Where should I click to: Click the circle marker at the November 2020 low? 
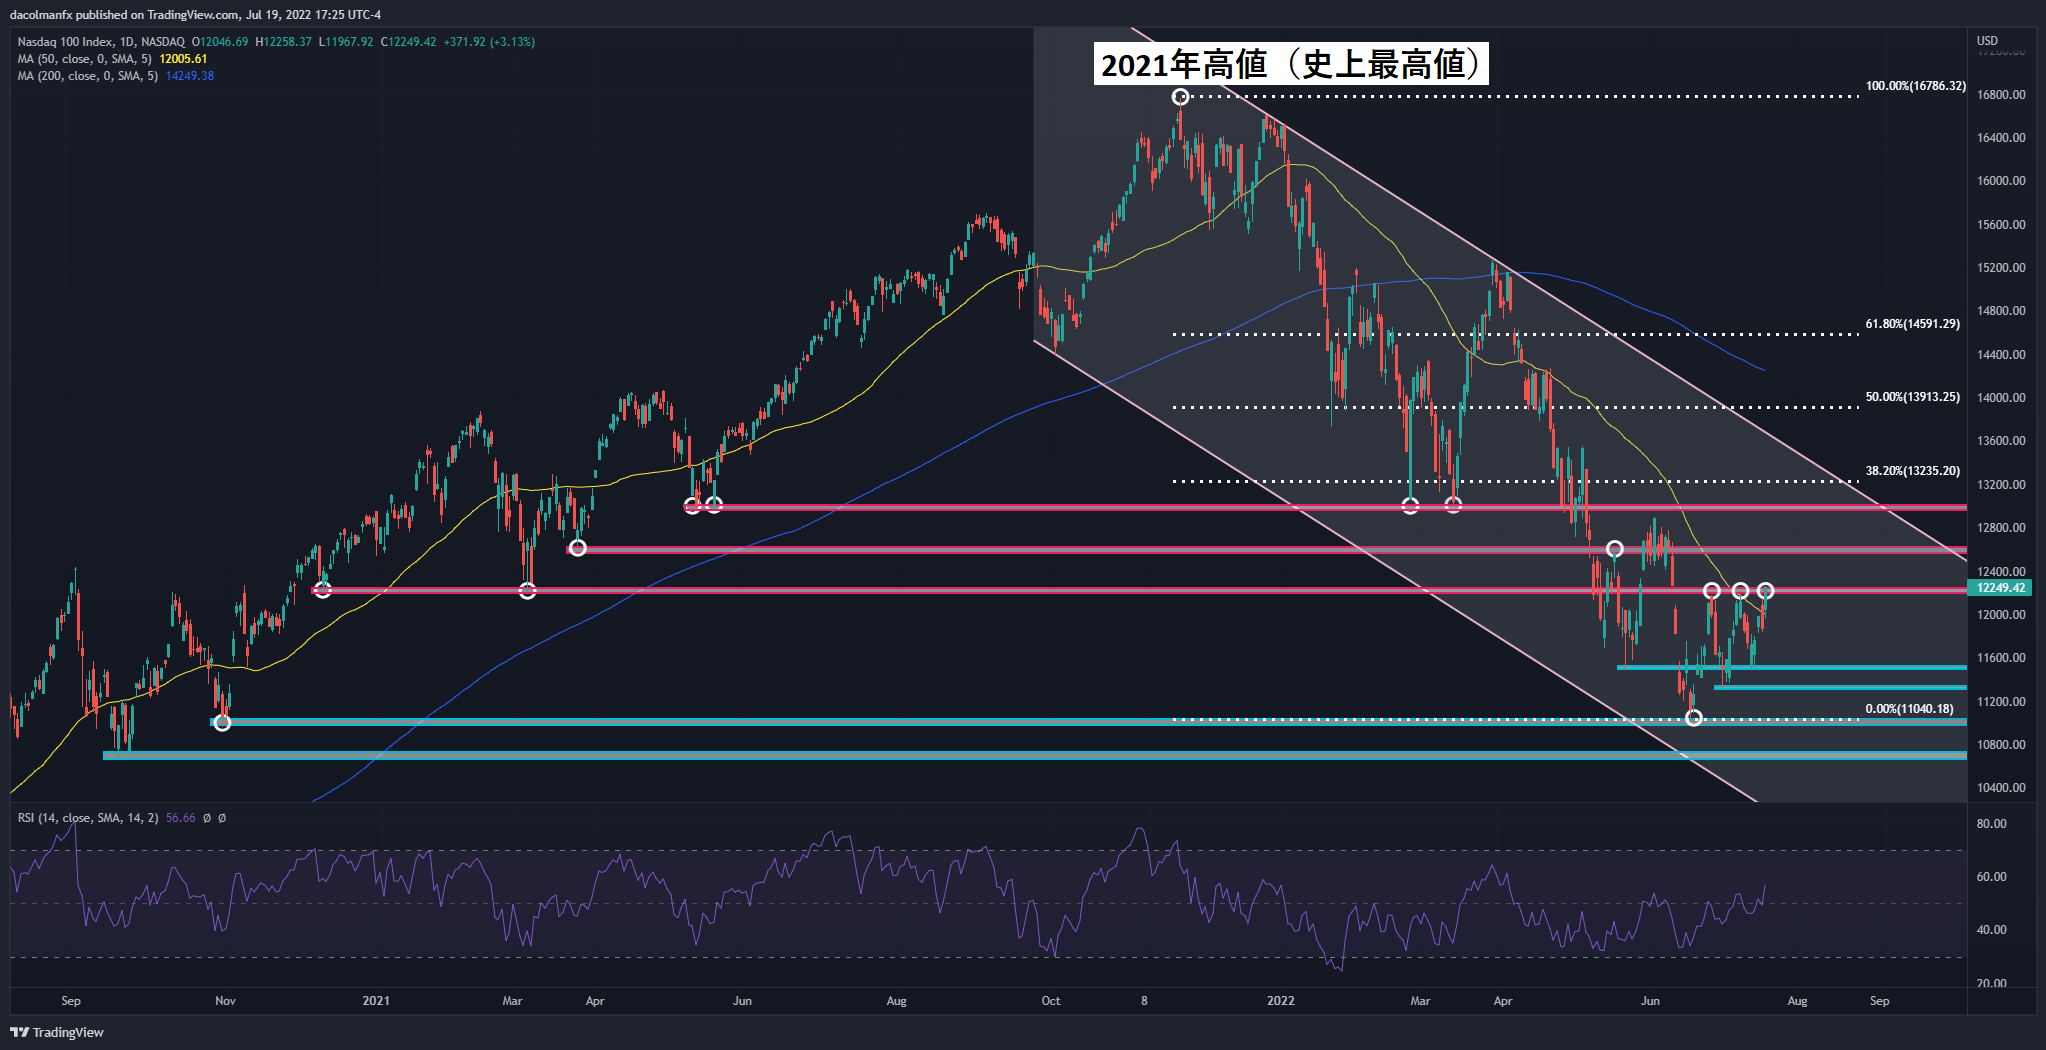[x=222, y=722]
